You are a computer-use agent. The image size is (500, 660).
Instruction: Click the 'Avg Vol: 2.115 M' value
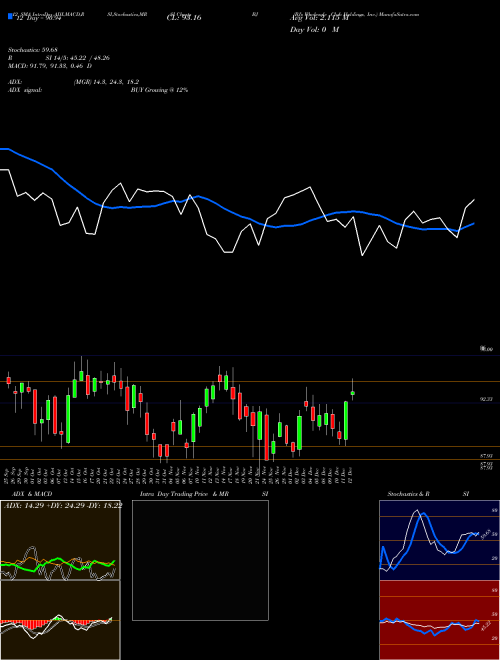(319, 18)
